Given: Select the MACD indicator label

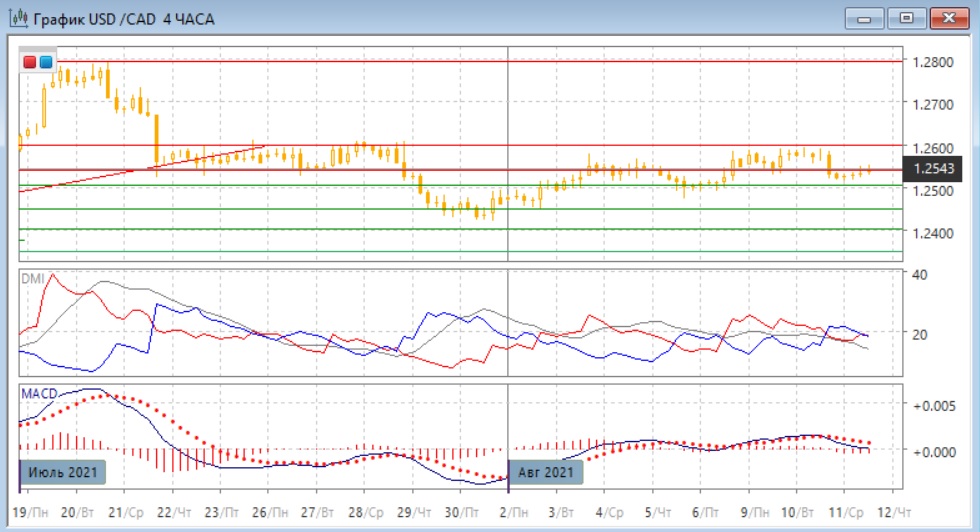Looking at the screenshot, I should [x=38, y=394].
